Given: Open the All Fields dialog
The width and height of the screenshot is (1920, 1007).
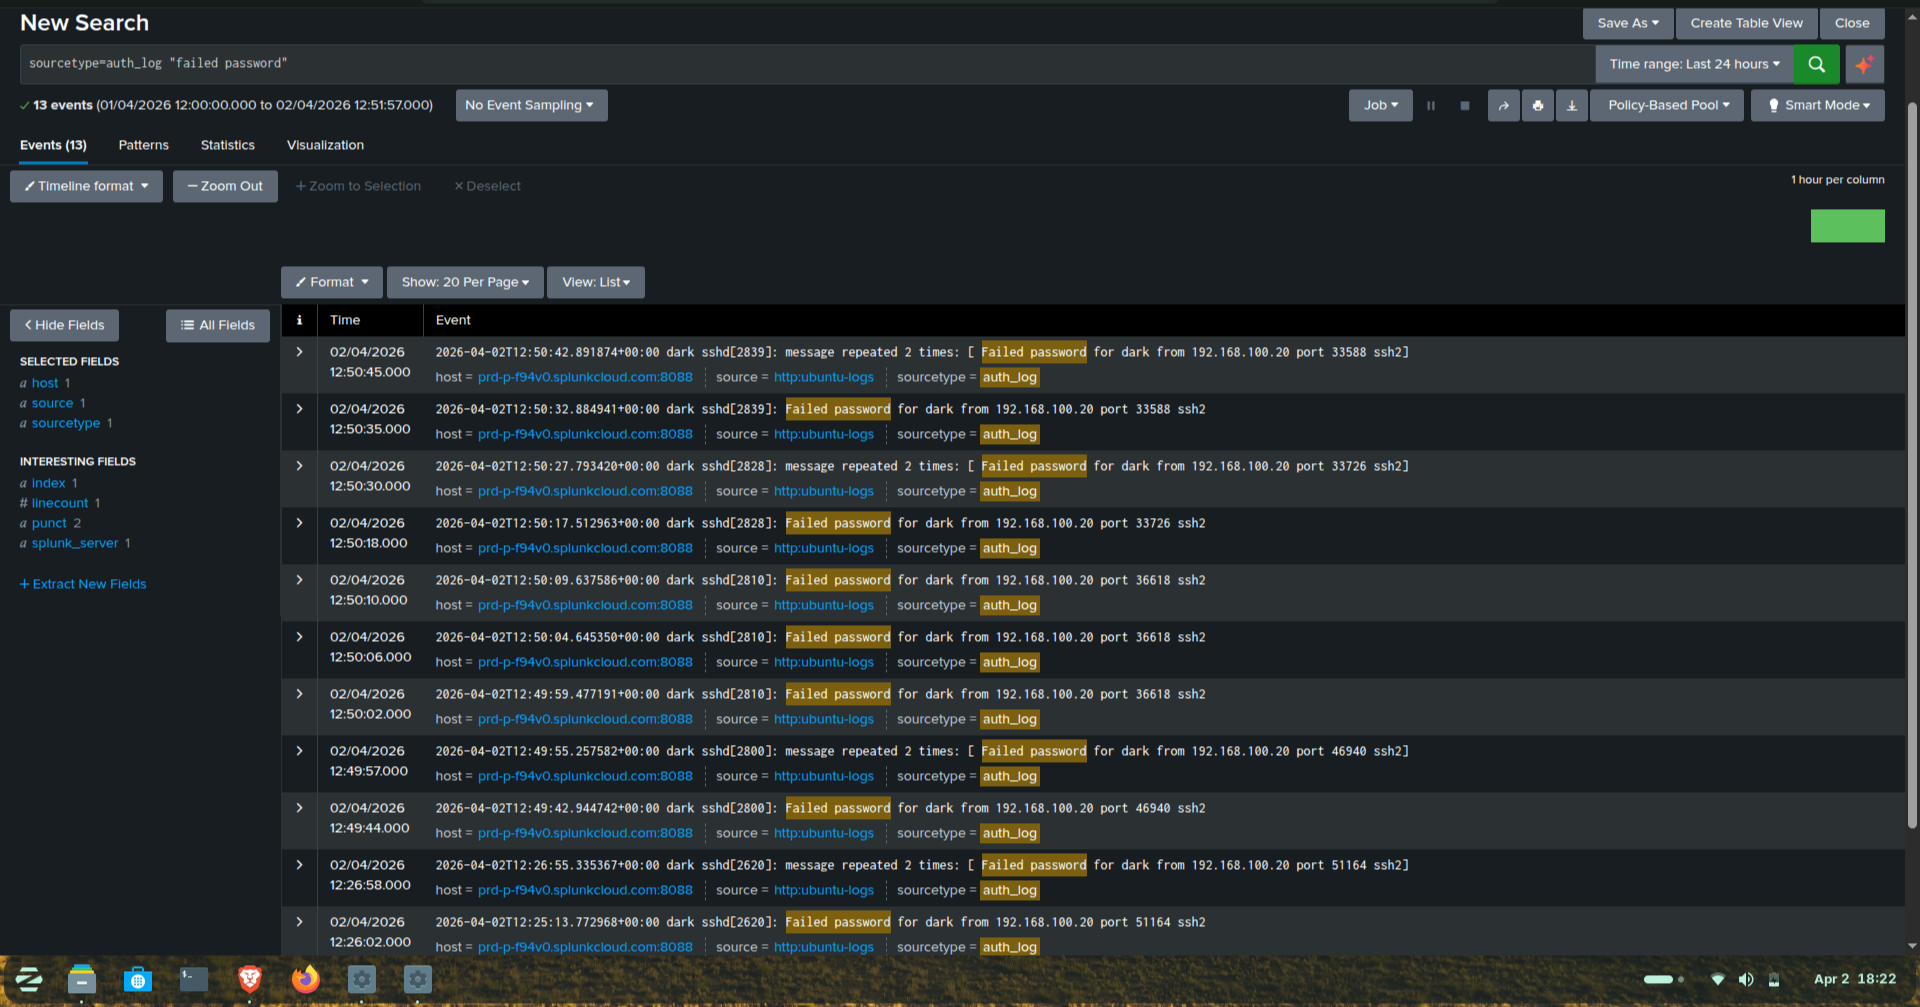Looking at the screenshot, I should pyautogui.click(x=218, y=325).
